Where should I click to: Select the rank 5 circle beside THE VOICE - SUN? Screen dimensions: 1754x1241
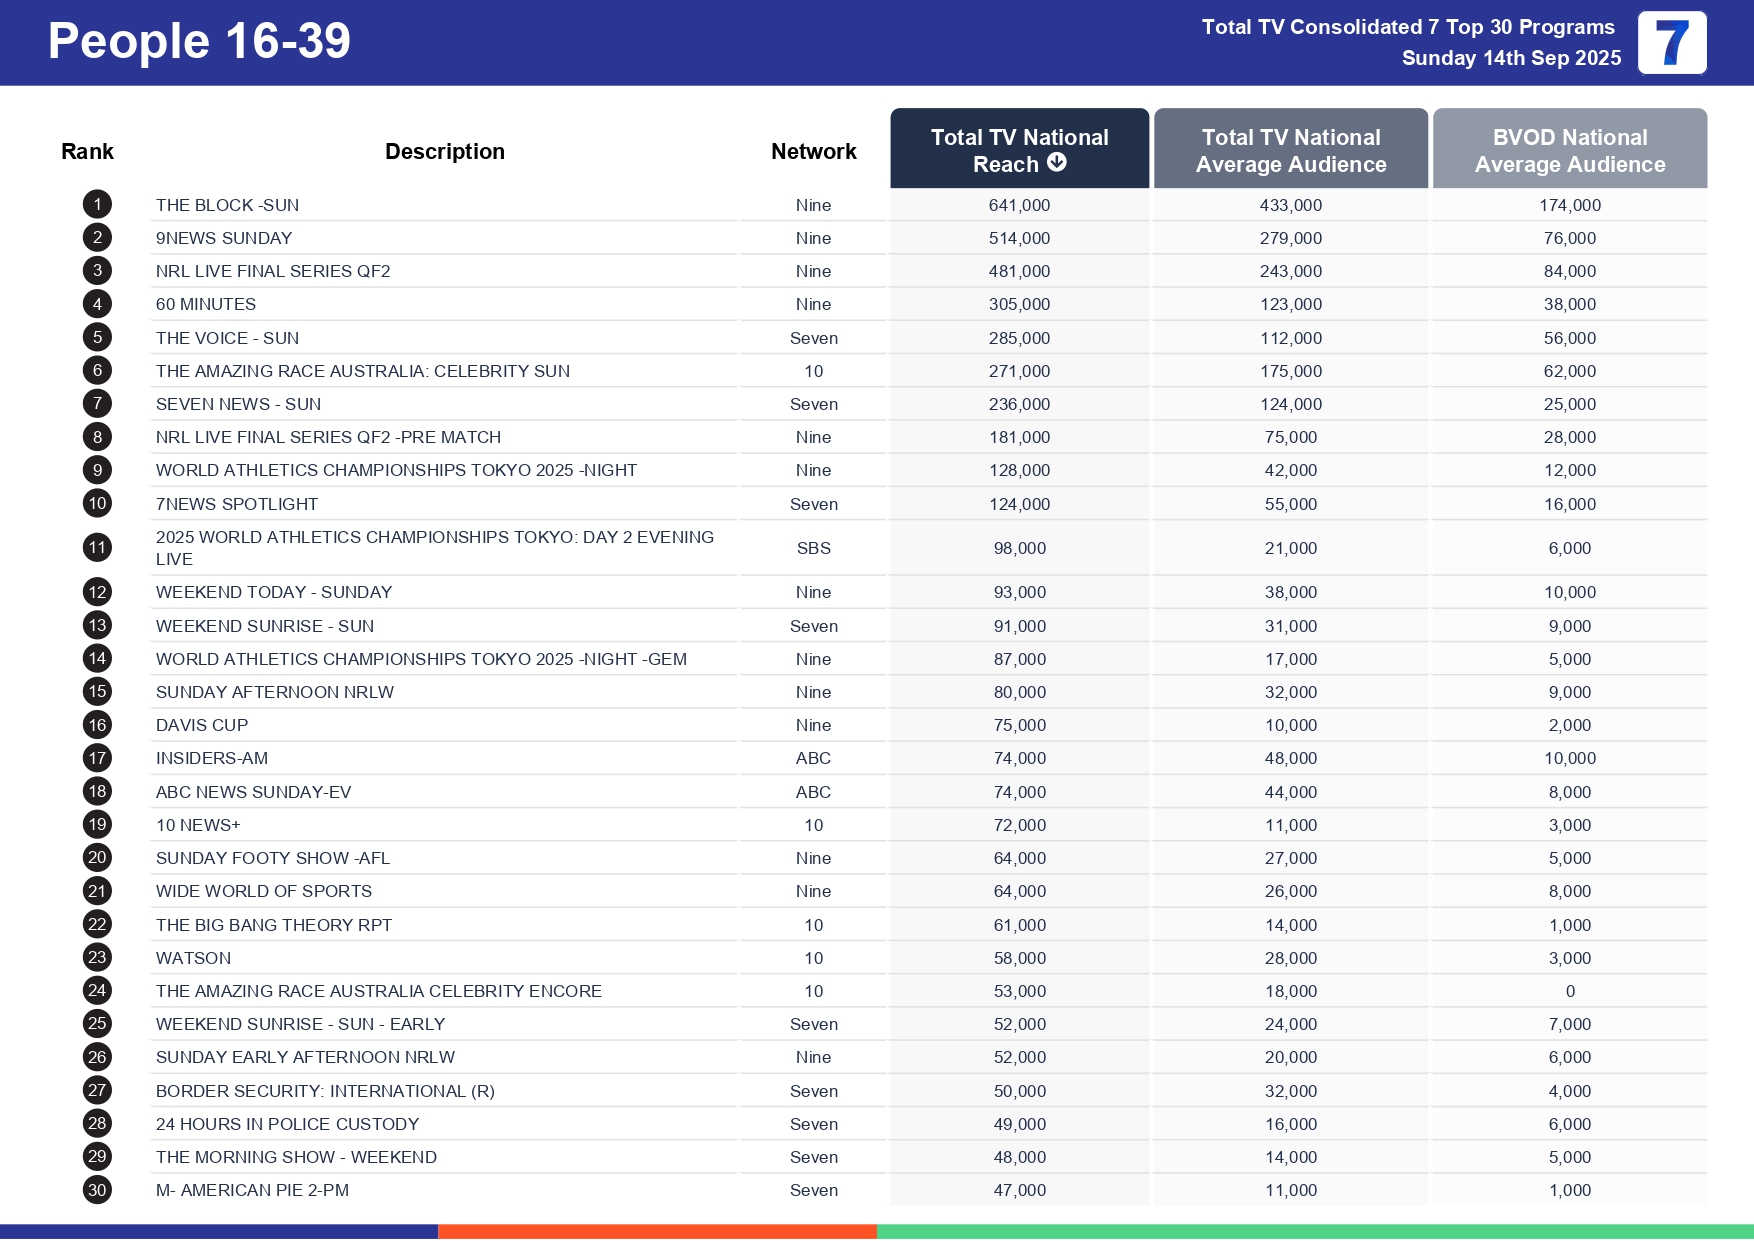(x=96, y=338)
